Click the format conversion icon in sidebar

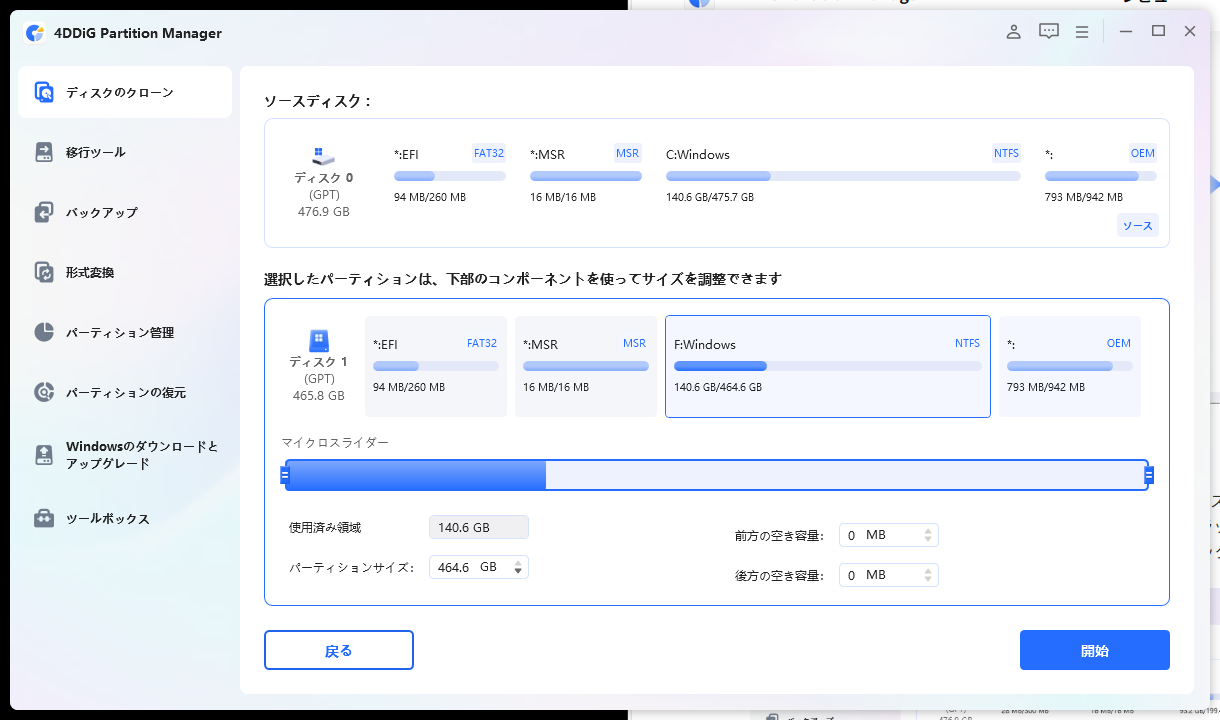point(44,272)
